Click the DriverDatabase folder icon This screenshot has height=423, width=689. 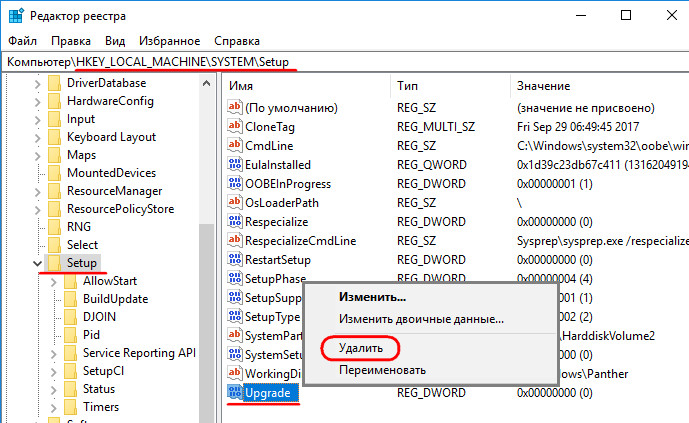click(54, 83)
